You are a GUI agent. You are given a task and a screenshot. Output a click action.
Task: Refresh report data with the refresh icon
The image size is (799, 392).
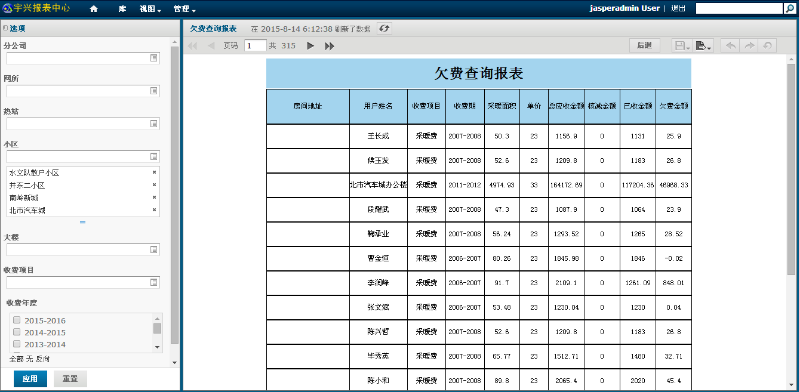pos(385,29)
